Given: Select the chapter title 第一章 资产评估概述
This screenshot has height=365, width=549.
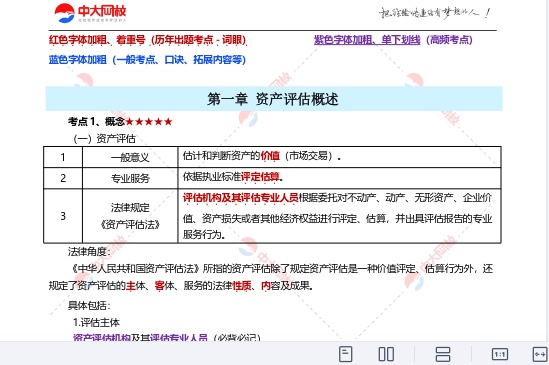Looking at the screenshot, I should pyautogui.click(x=273, y=99).
